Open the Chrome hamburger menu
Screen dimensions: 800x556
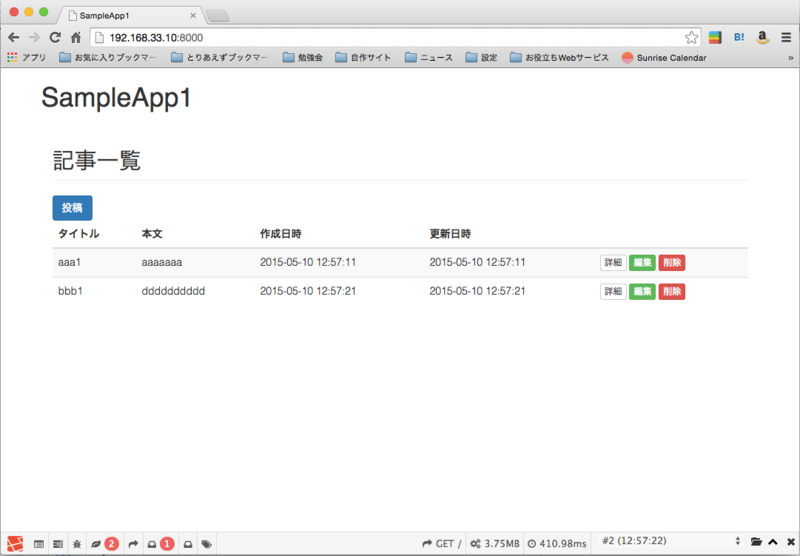tap(786, 37)
